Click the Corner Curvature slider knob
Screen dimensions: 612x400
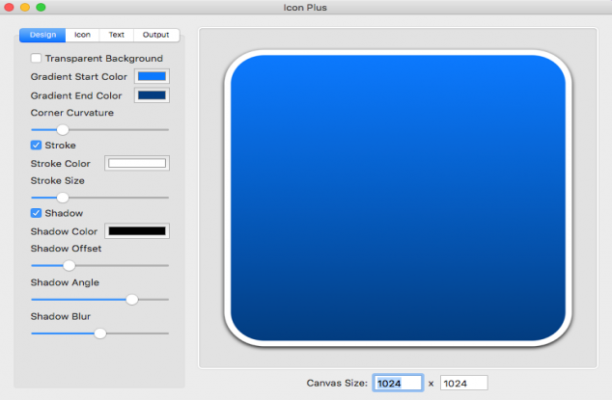pos(62,130)
